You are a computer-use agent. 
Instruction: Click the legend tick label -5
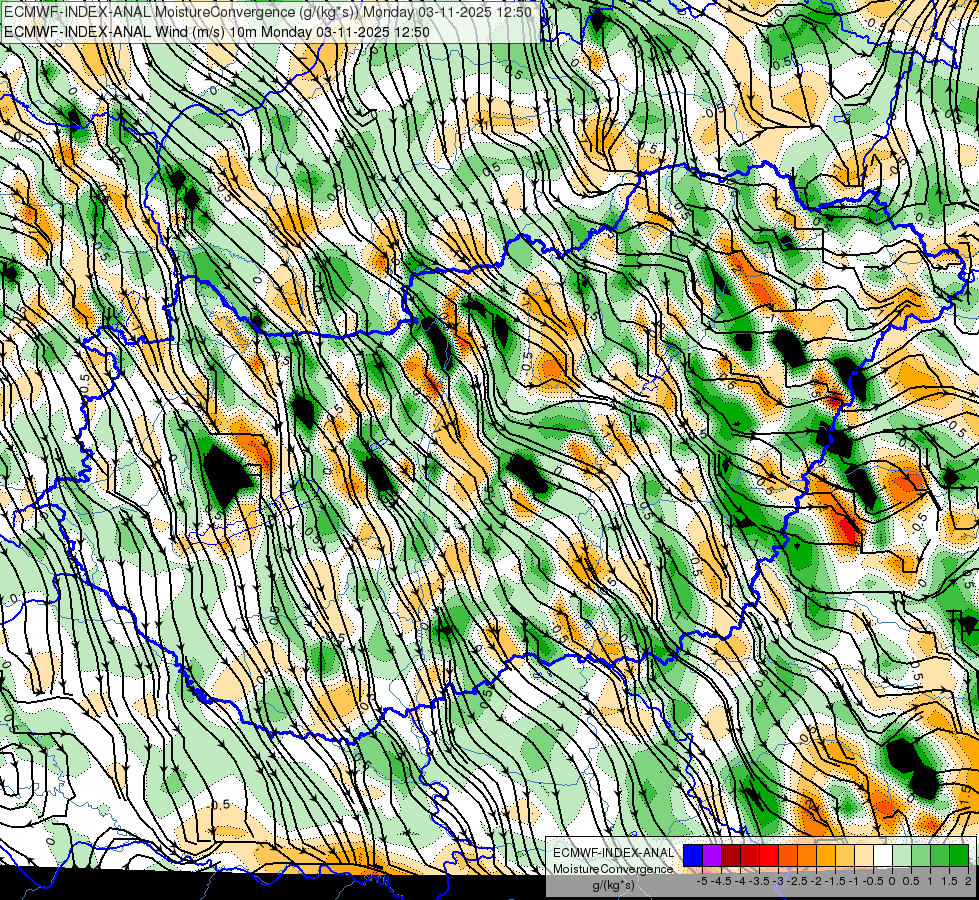(703, 881)
